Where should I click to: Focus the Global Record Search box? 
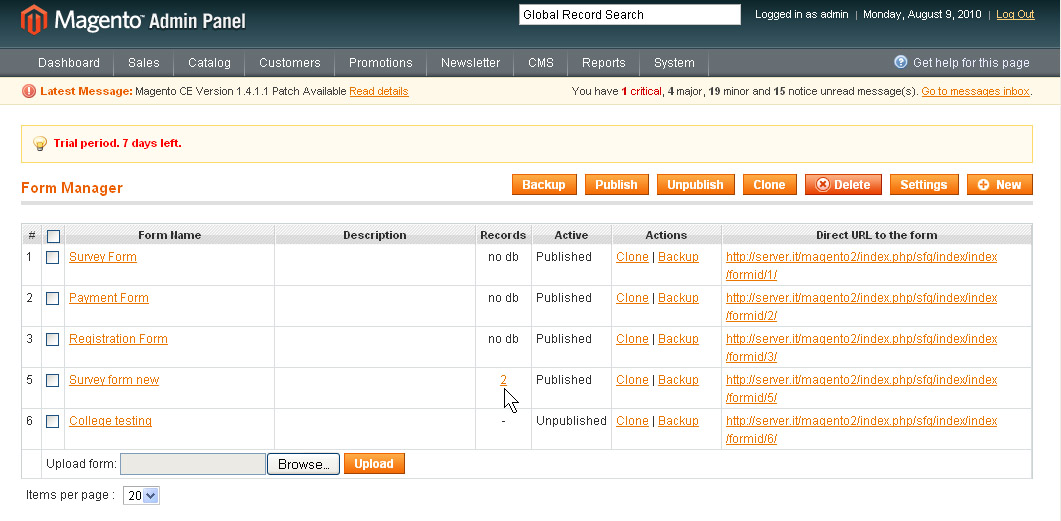click(x=630, y=14)
